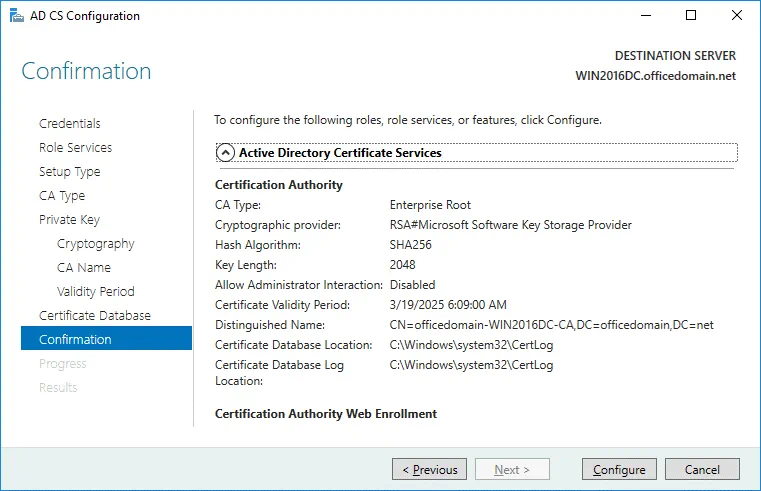761x491 pixels.
Task: Select the Setup Type step
Action: point(70,172)
